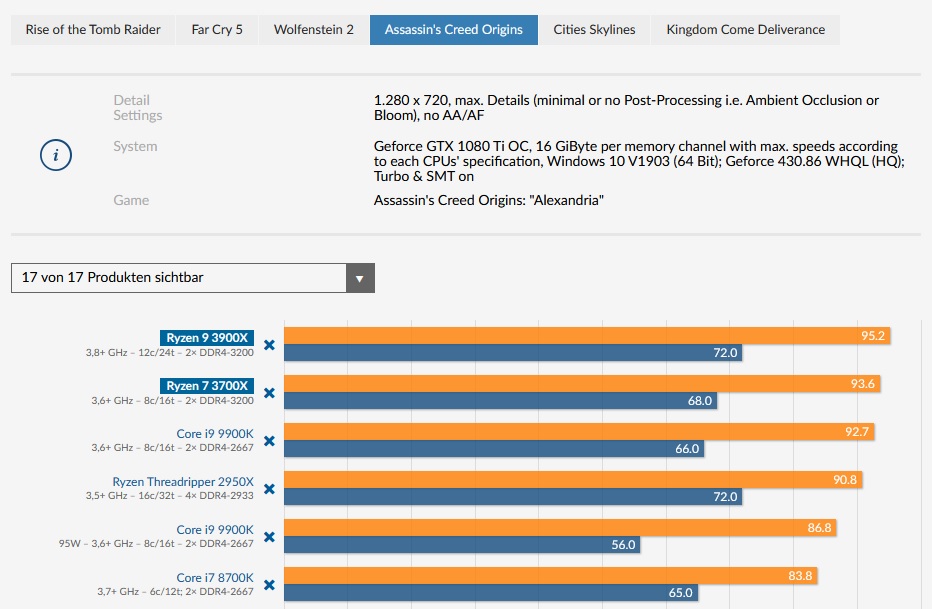
Task: Click the orange 86.8 bar
Action: 560,528
